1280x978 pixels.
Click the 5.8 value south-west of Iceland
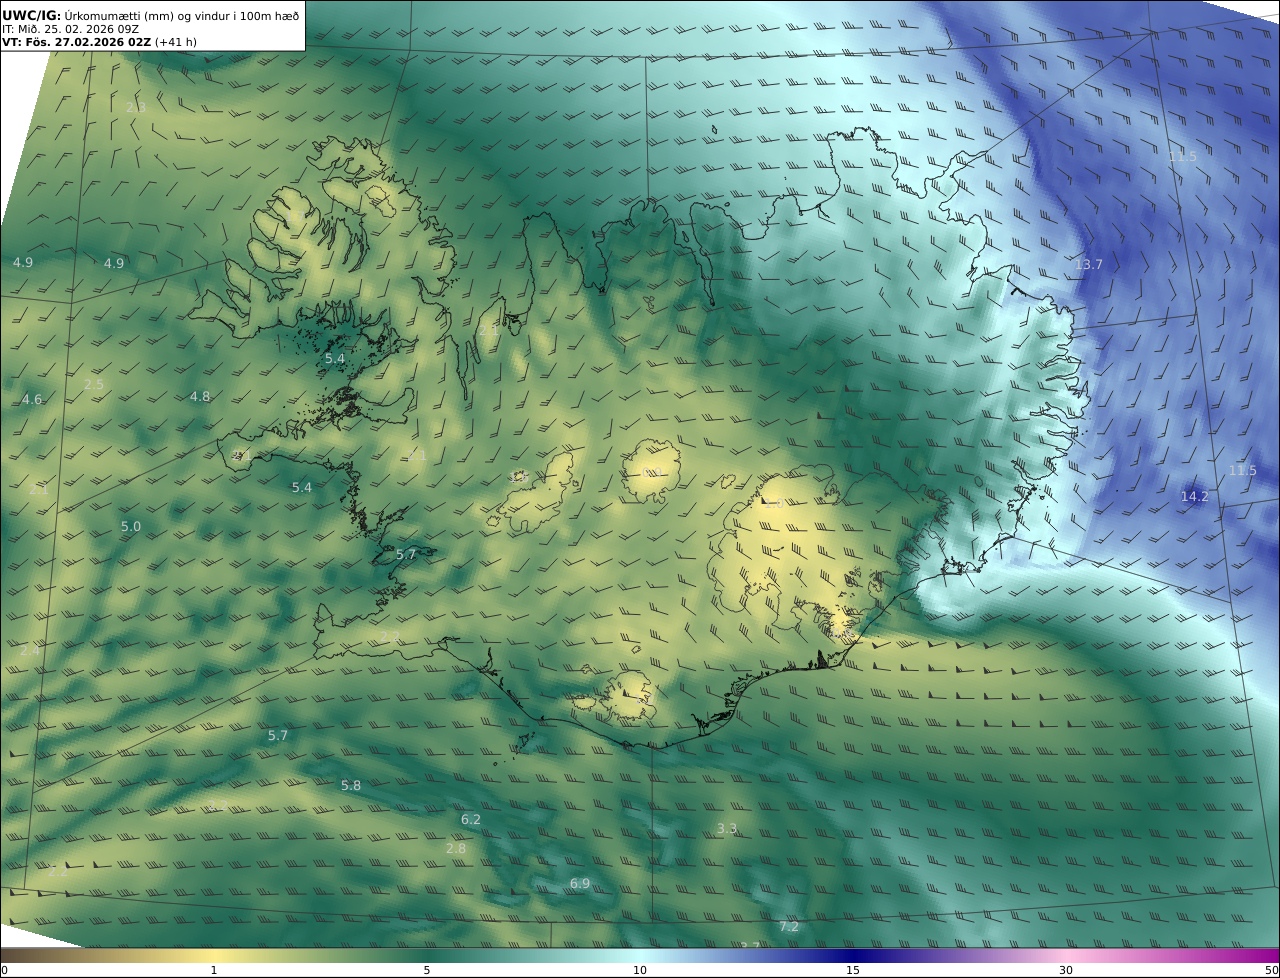point(351,786)
